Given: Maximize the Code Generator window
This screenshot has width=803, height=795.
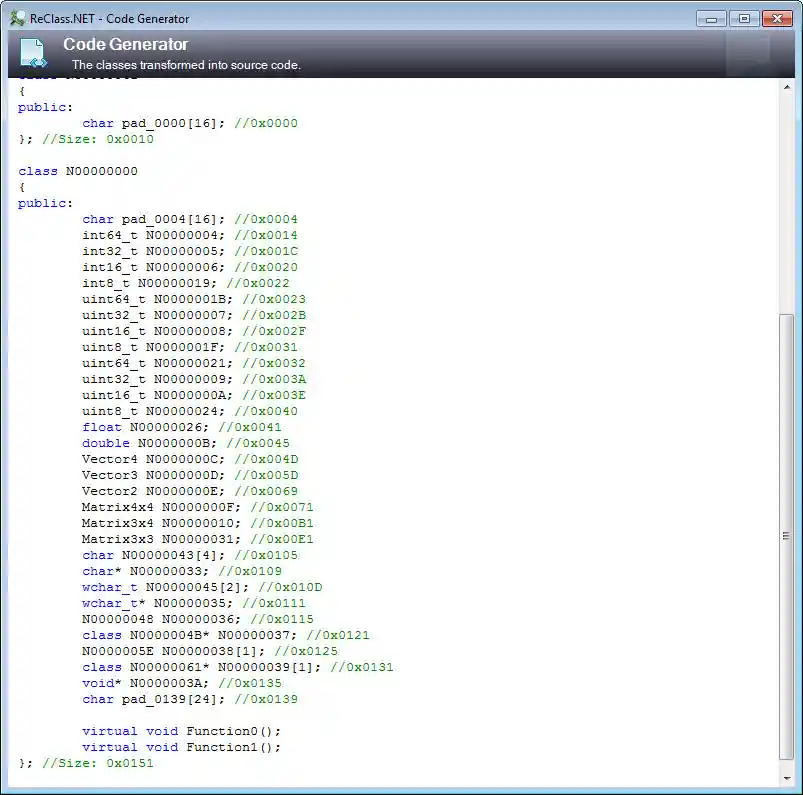Looking at the screenshot, I should coord(743,18).
